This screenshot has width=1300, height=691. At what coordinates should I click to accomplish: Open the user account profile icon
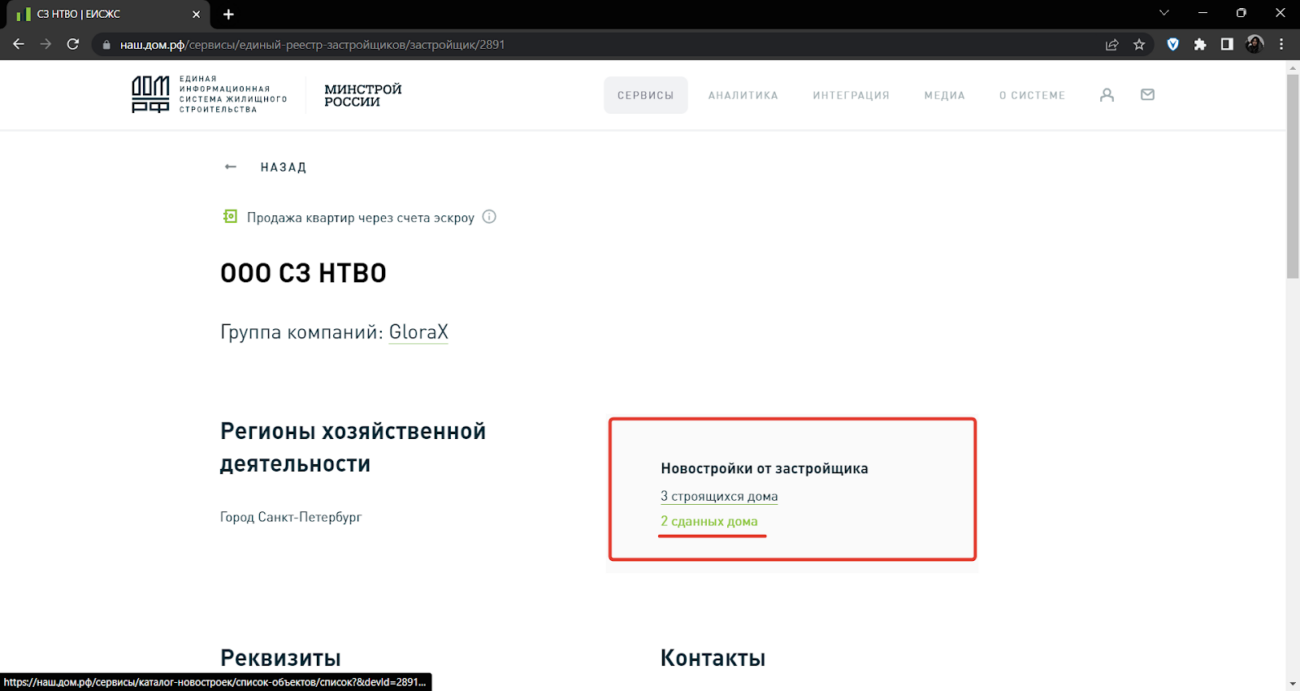coord(1107,95)
